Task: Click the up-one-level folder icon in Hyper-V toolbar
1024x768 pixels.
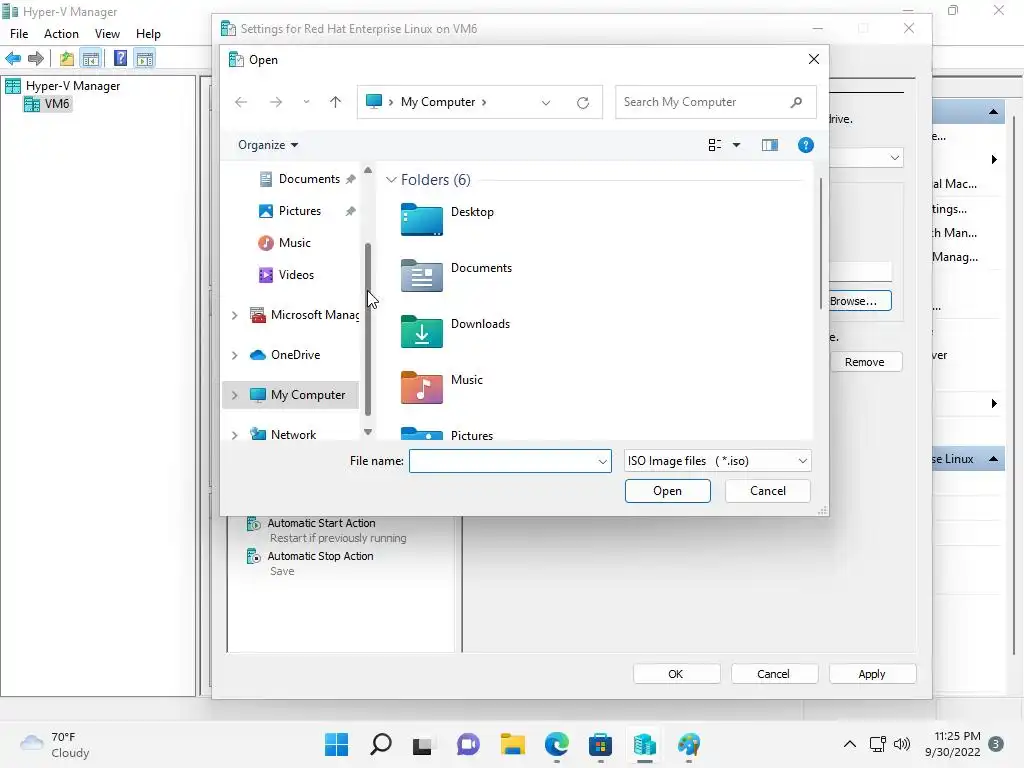Action: click(x=67, y=59)
